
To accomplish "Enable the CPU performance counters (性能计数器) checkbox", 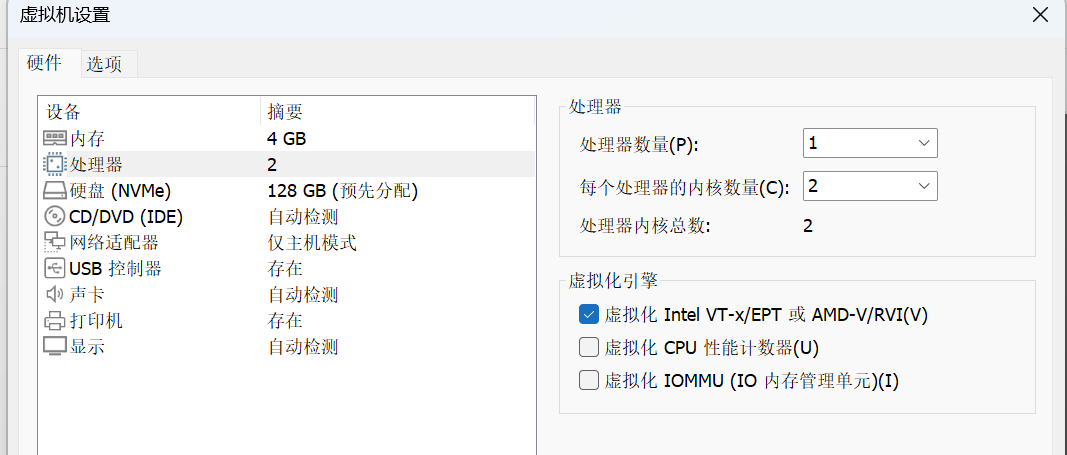I will pos(588,348).
